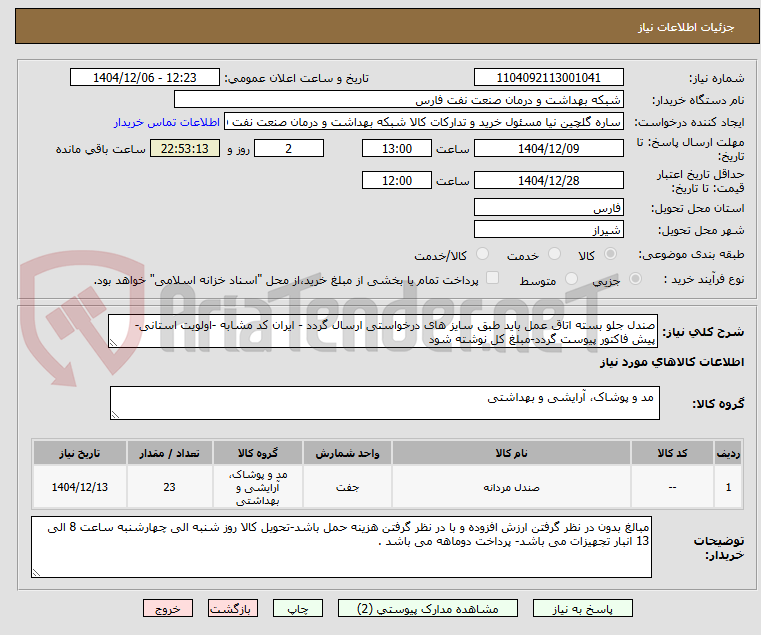
Task: Click the general description text area
Action: coord(382,331)
